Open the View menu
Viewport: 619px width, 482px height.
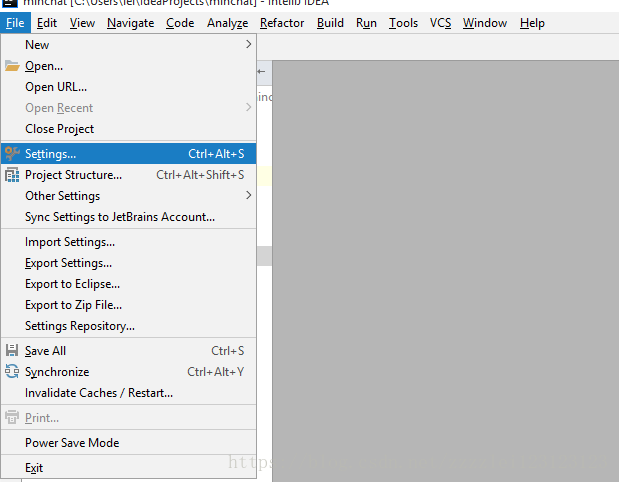pos(82,23)
